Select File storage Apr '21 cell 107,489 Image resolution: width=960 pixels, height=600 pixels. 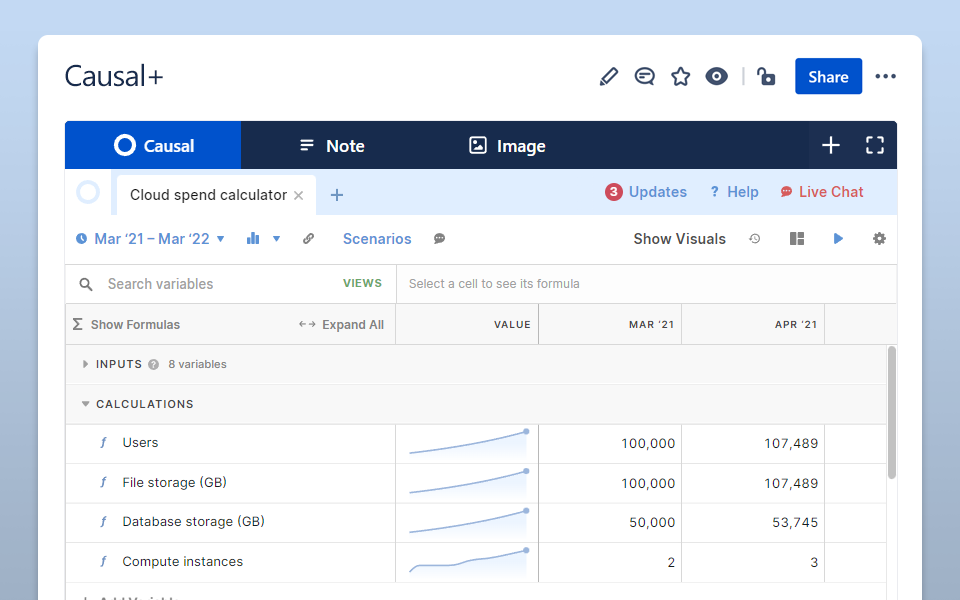pyautogui.click(x=753, y=483)
